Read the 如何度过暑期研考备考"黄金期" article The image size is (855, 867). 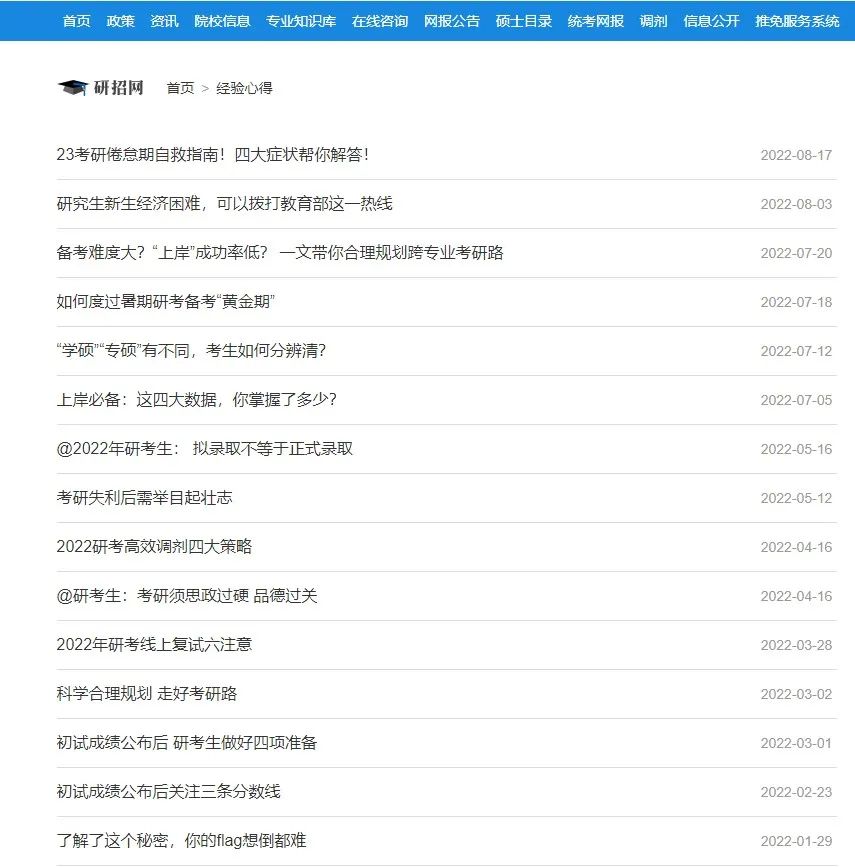[x=166, y=302]
